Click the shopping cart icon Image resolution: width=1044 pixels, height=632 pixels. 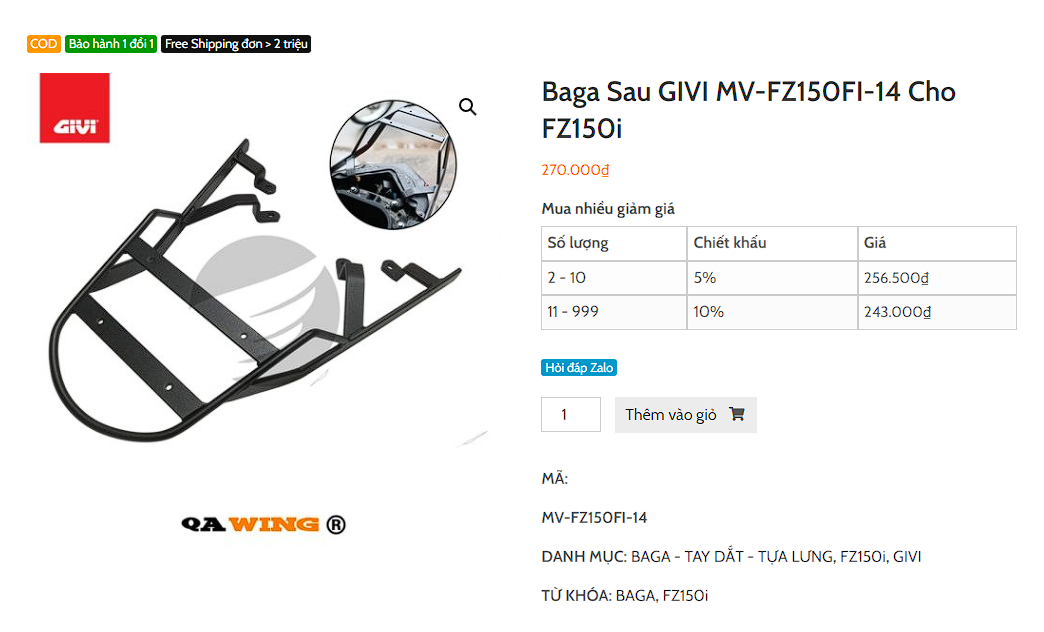click(736, 414)
